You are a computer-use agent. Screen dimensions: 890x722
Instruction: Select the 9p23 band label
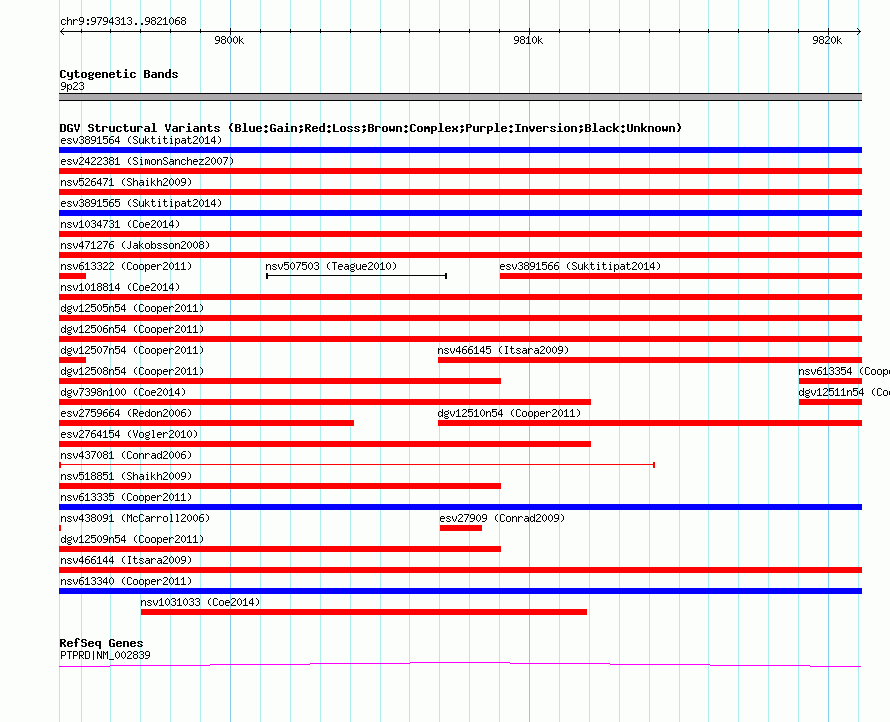click(72, 86)
